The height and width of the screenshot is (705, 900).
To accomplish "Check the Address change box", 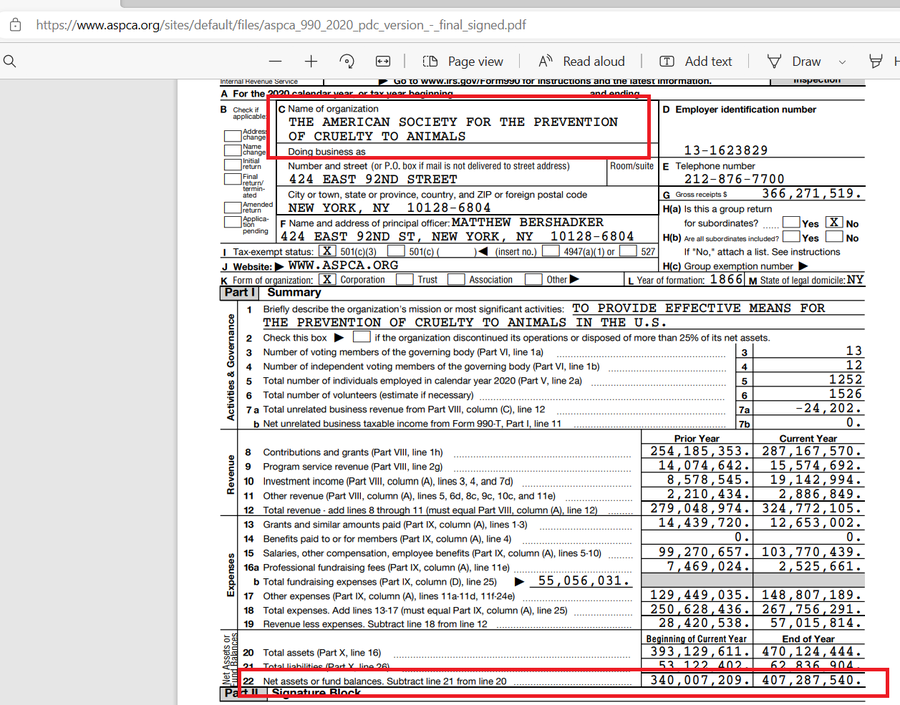I will pos(232,136).
